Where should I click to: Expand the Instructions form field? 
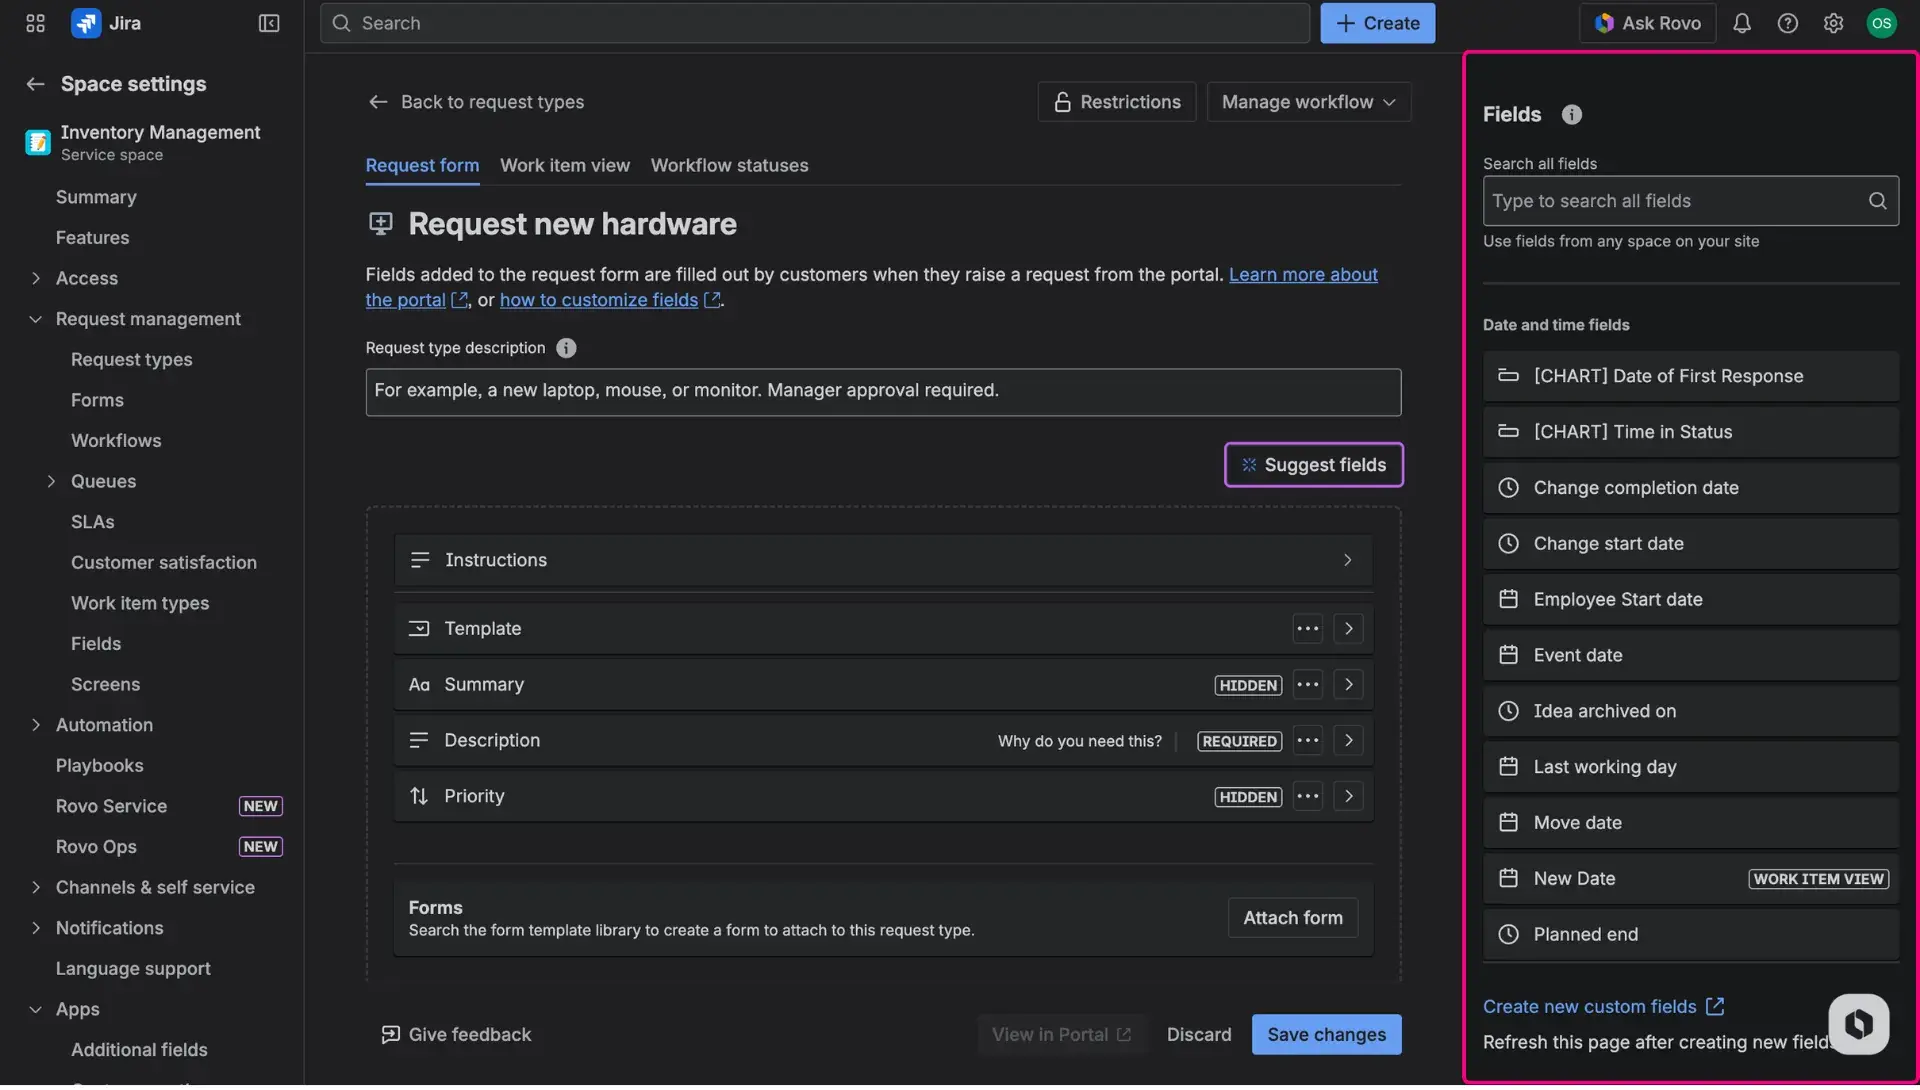point(1347,560)
